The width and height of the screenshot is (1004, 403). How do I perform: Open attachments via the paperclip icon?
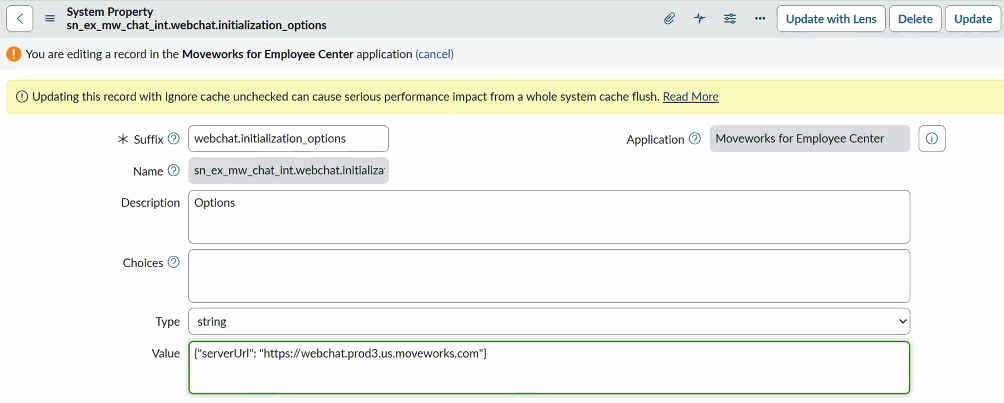[x=668, y=19]
